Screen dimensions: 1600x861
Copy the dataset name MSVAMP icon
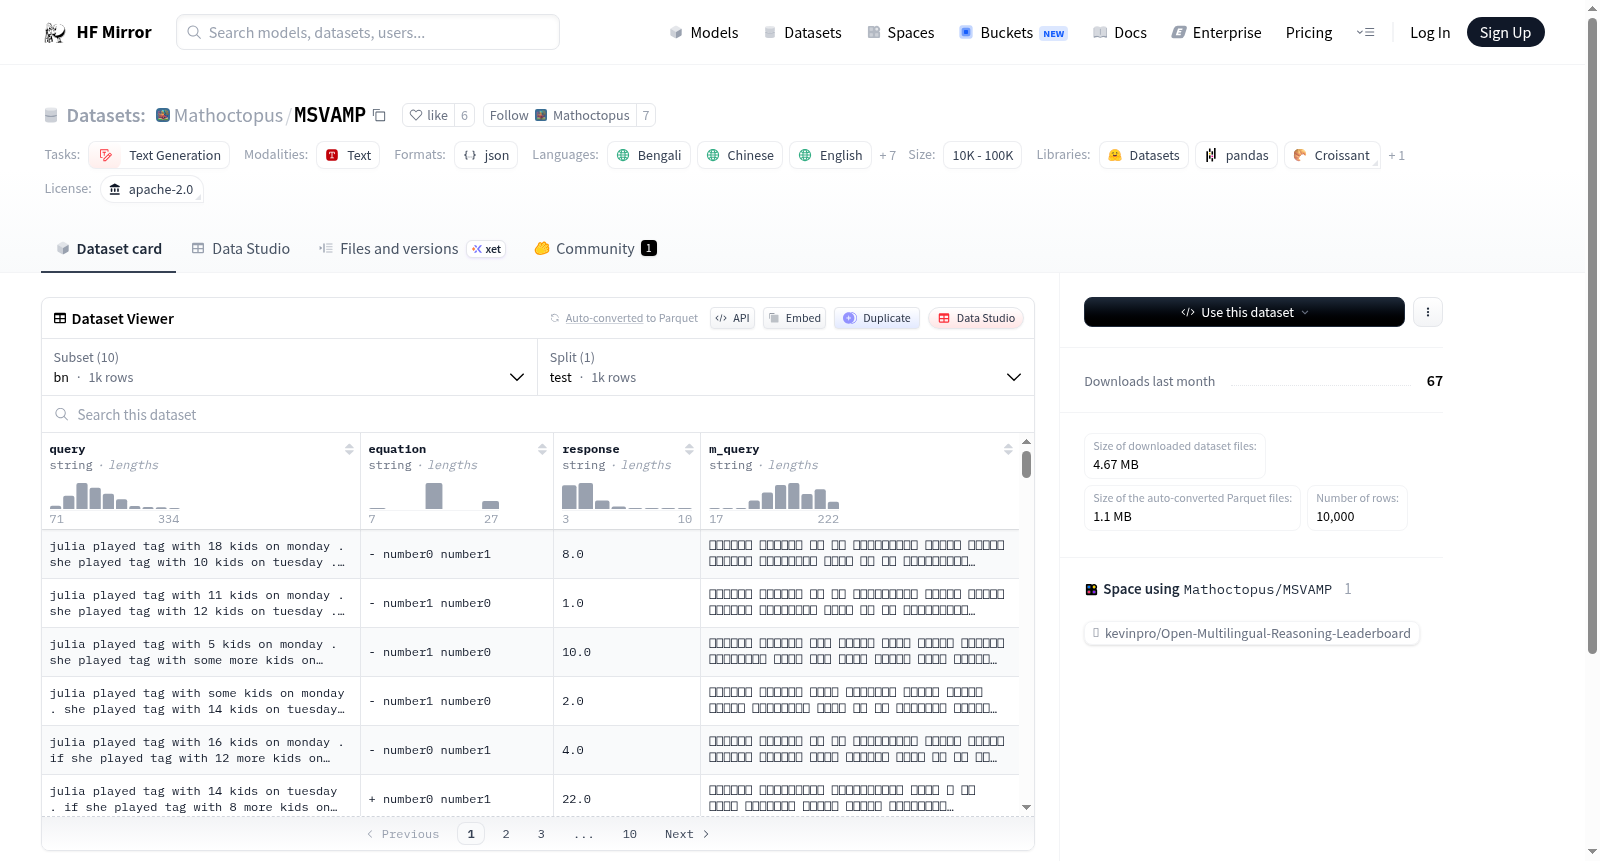(379, 115)
